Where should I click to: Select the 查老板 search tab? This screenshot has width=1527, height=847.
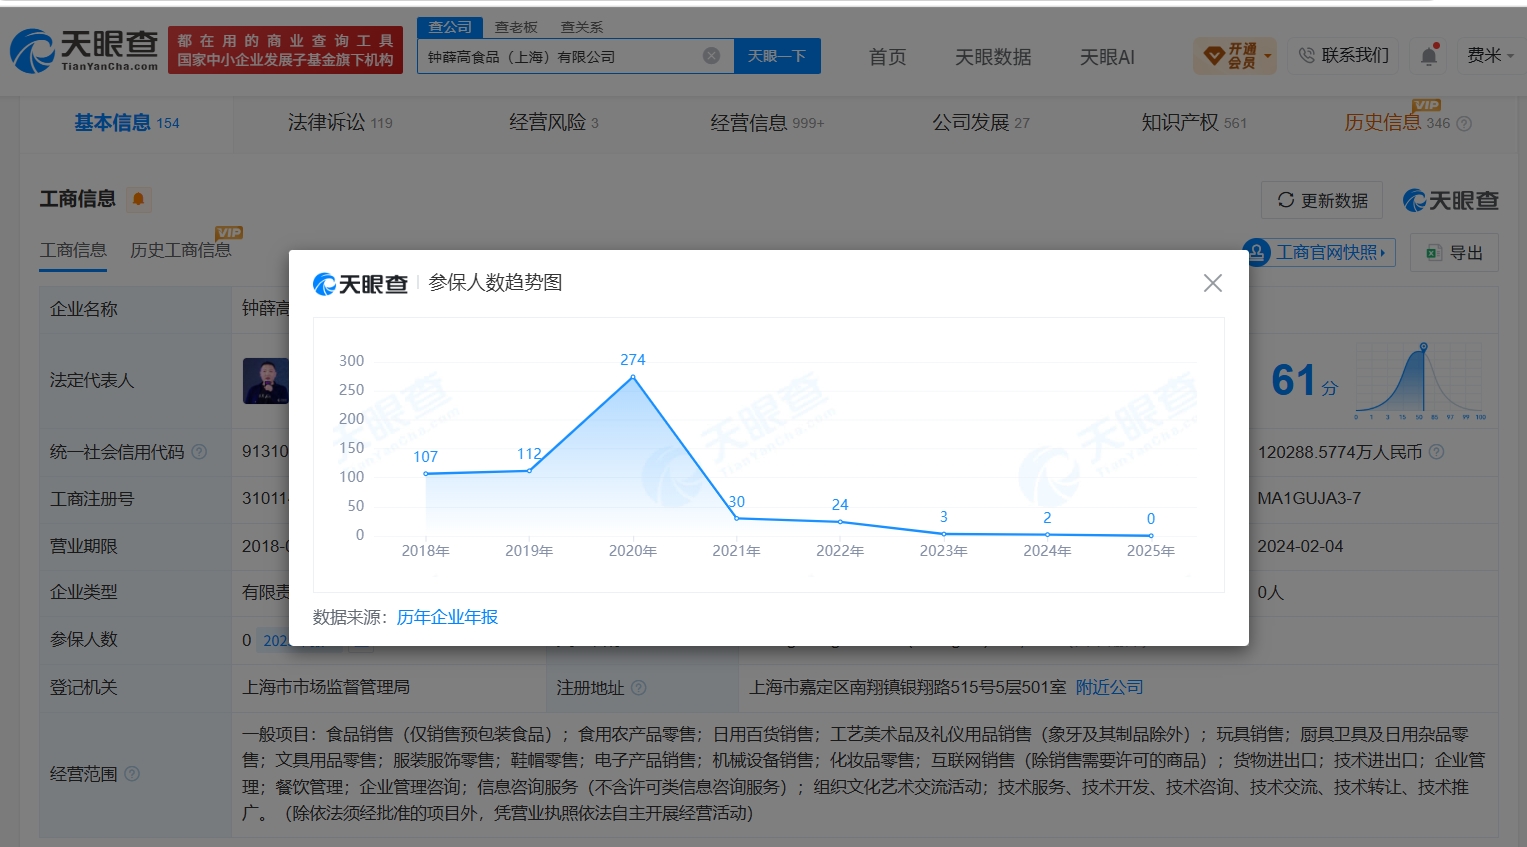coord(516,27)
